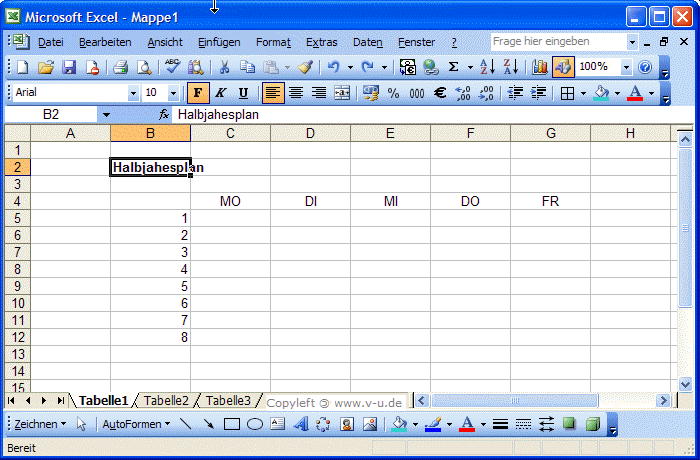Select cell containing FR
This screenshot has height=460, width=700.
pyautogui.click(x=550, y=201)
